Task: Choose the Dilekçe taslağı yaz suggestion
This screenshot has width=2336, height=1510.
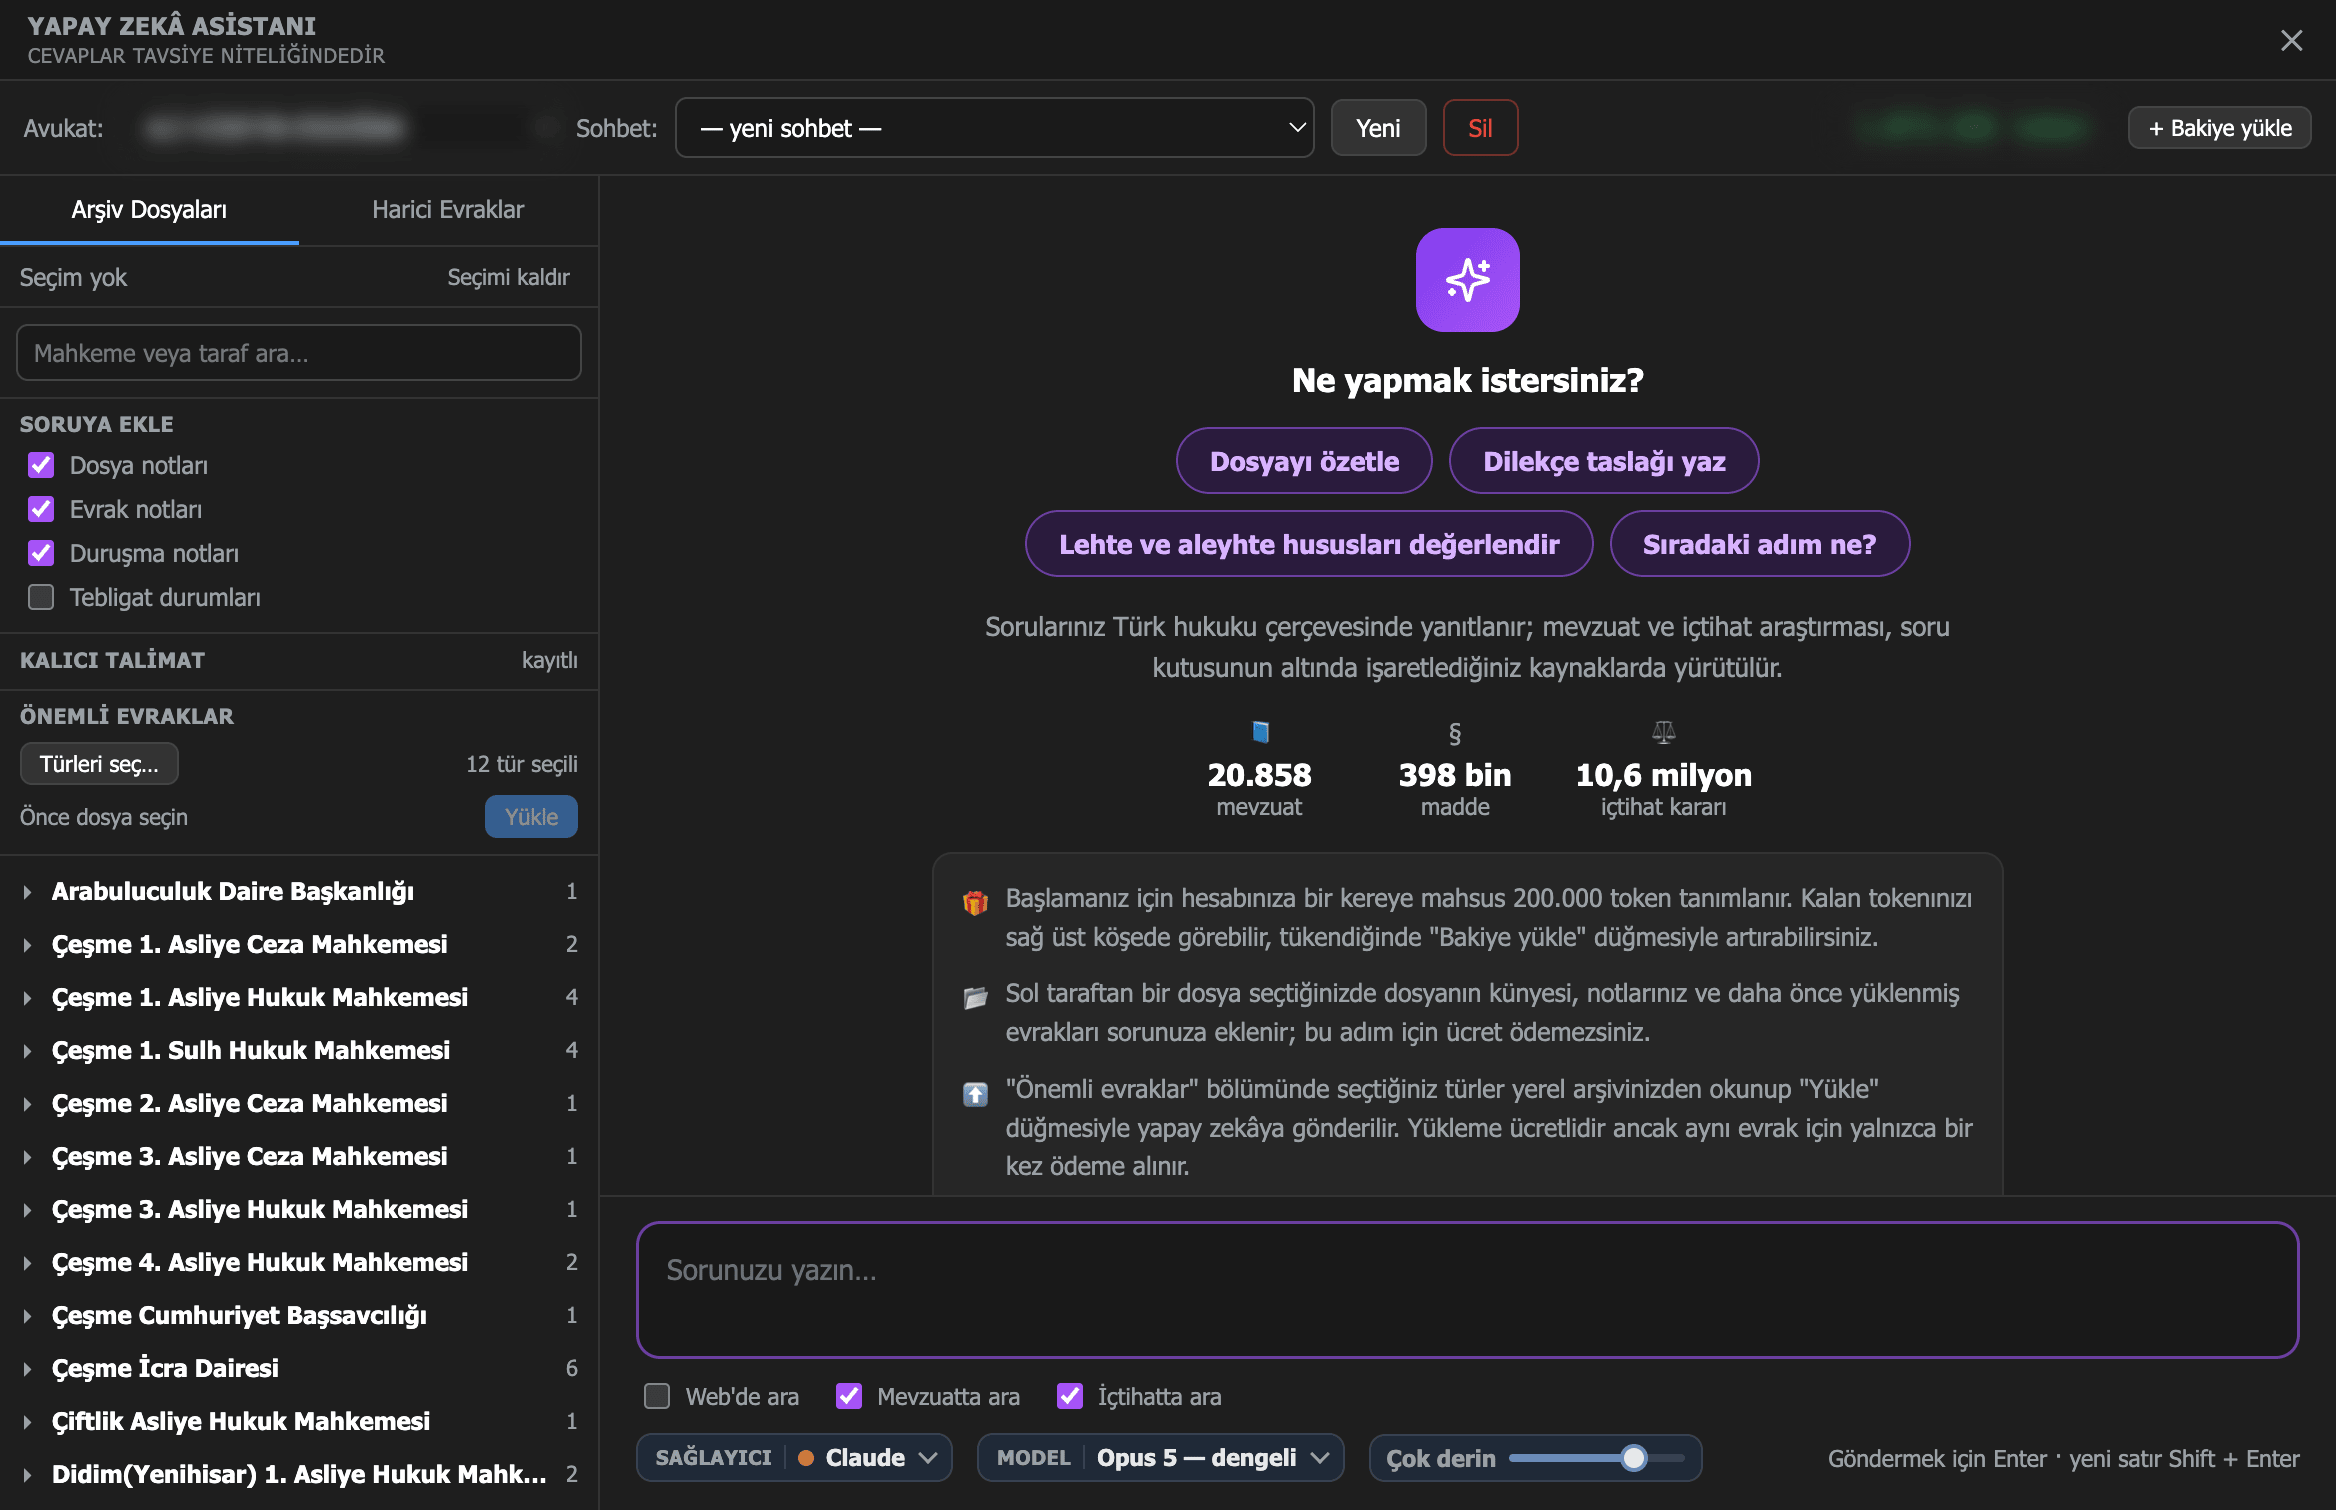Action: point(1604,461)
